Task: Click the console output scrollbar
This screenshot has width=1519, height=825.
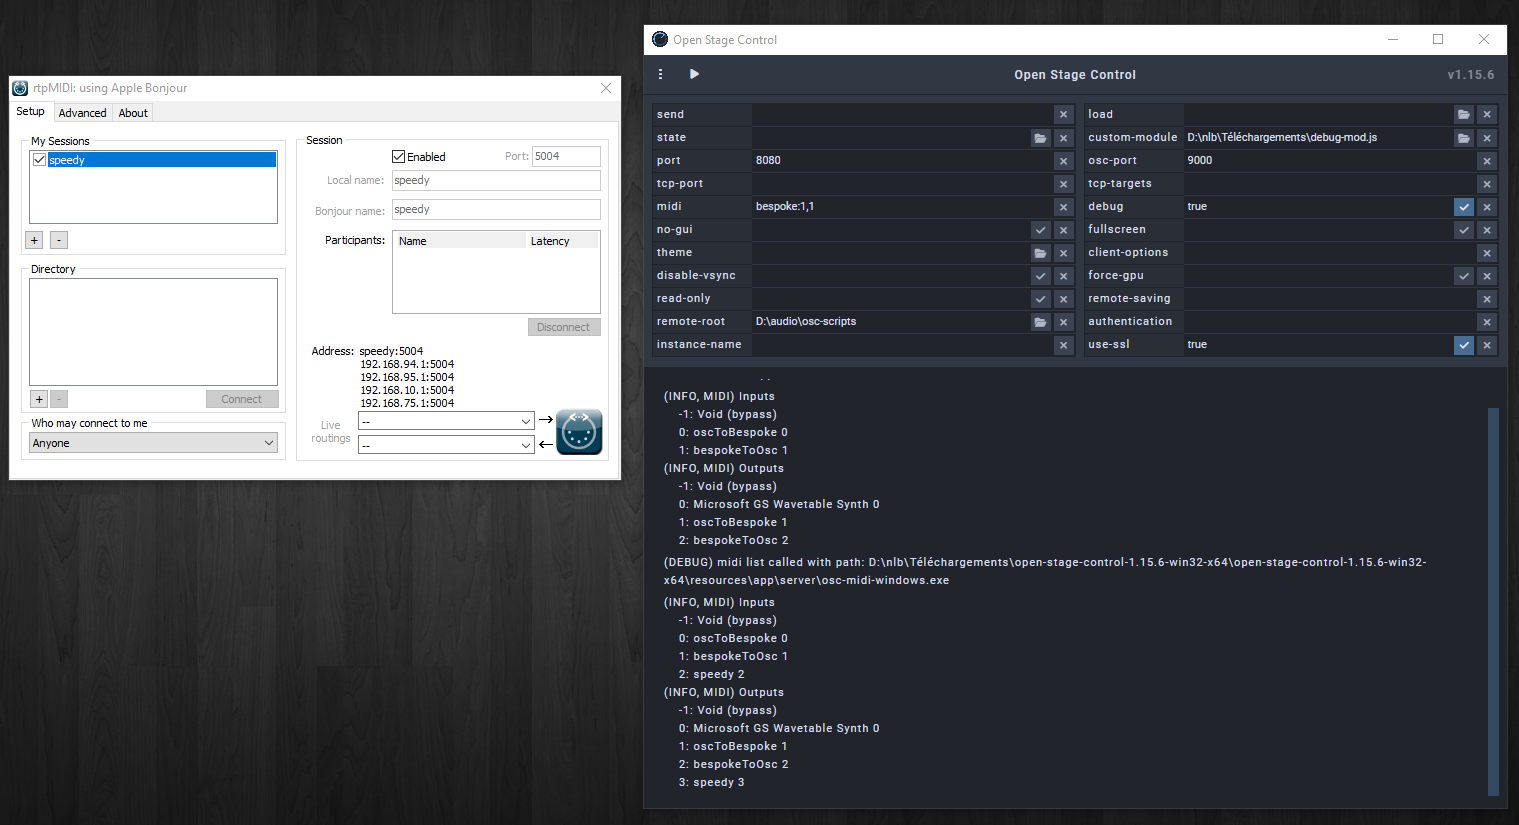Action: pos(1494,601)
